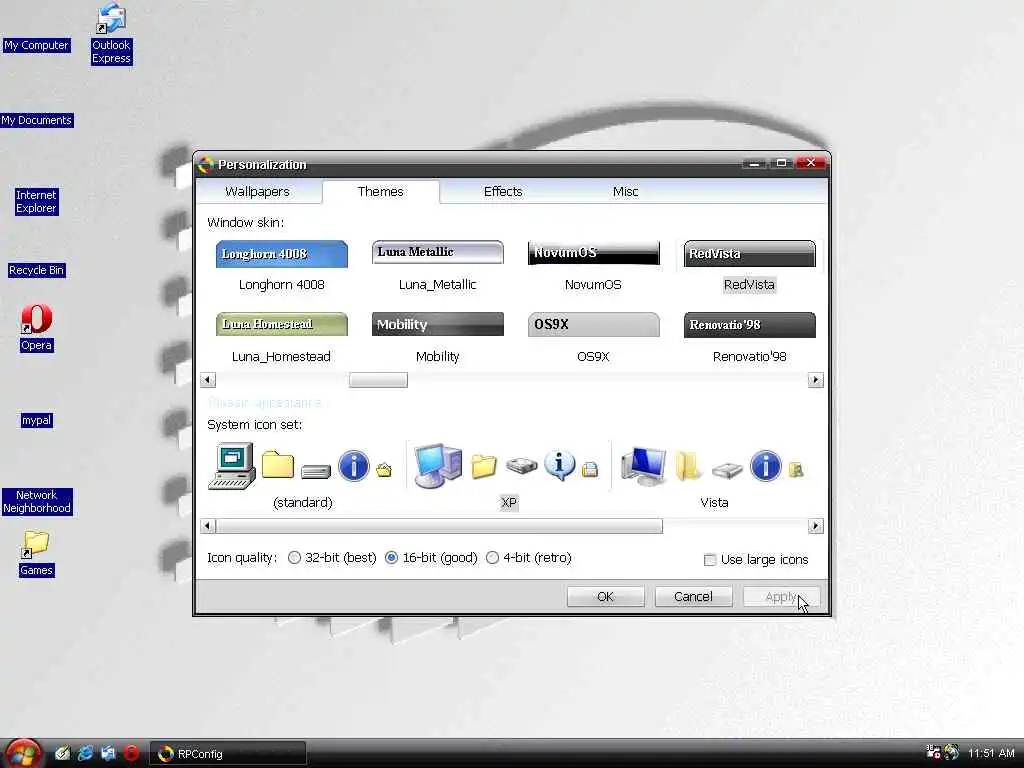Choose the Longhorn 4008 window skin
Screen dimensions: 1024x768
[x=281, y=254]
